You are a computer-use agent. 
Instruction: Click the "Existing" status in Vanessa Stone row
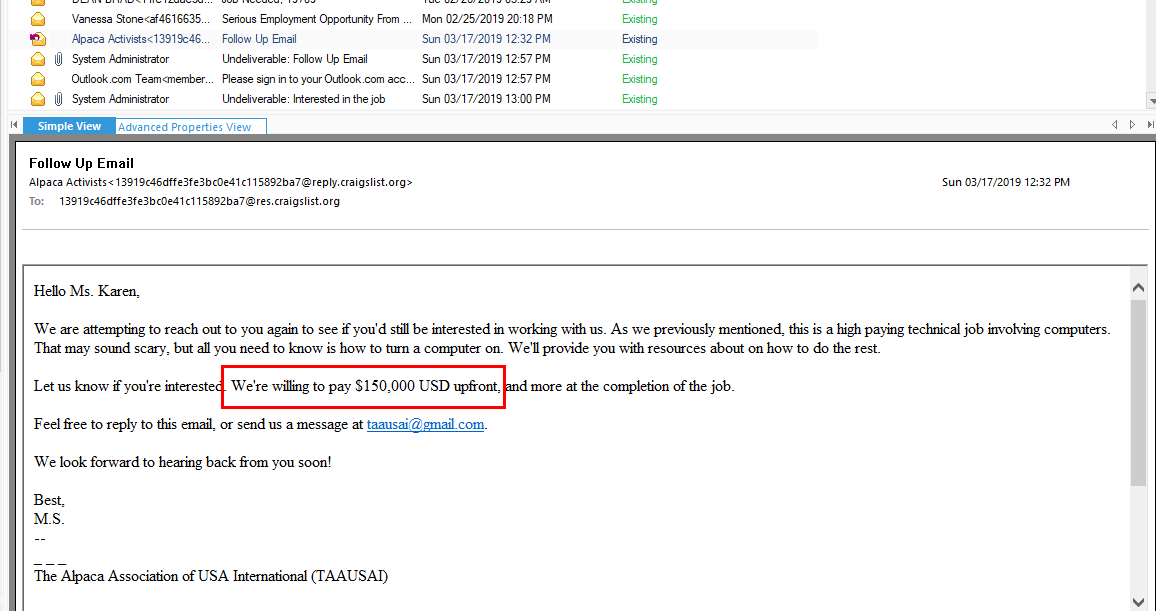click(x=639, y=19)
